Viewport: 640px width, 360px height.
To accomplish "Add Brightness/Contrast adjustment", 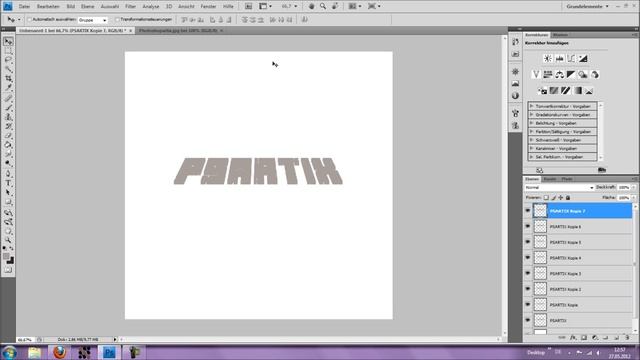I will (548, 59).
